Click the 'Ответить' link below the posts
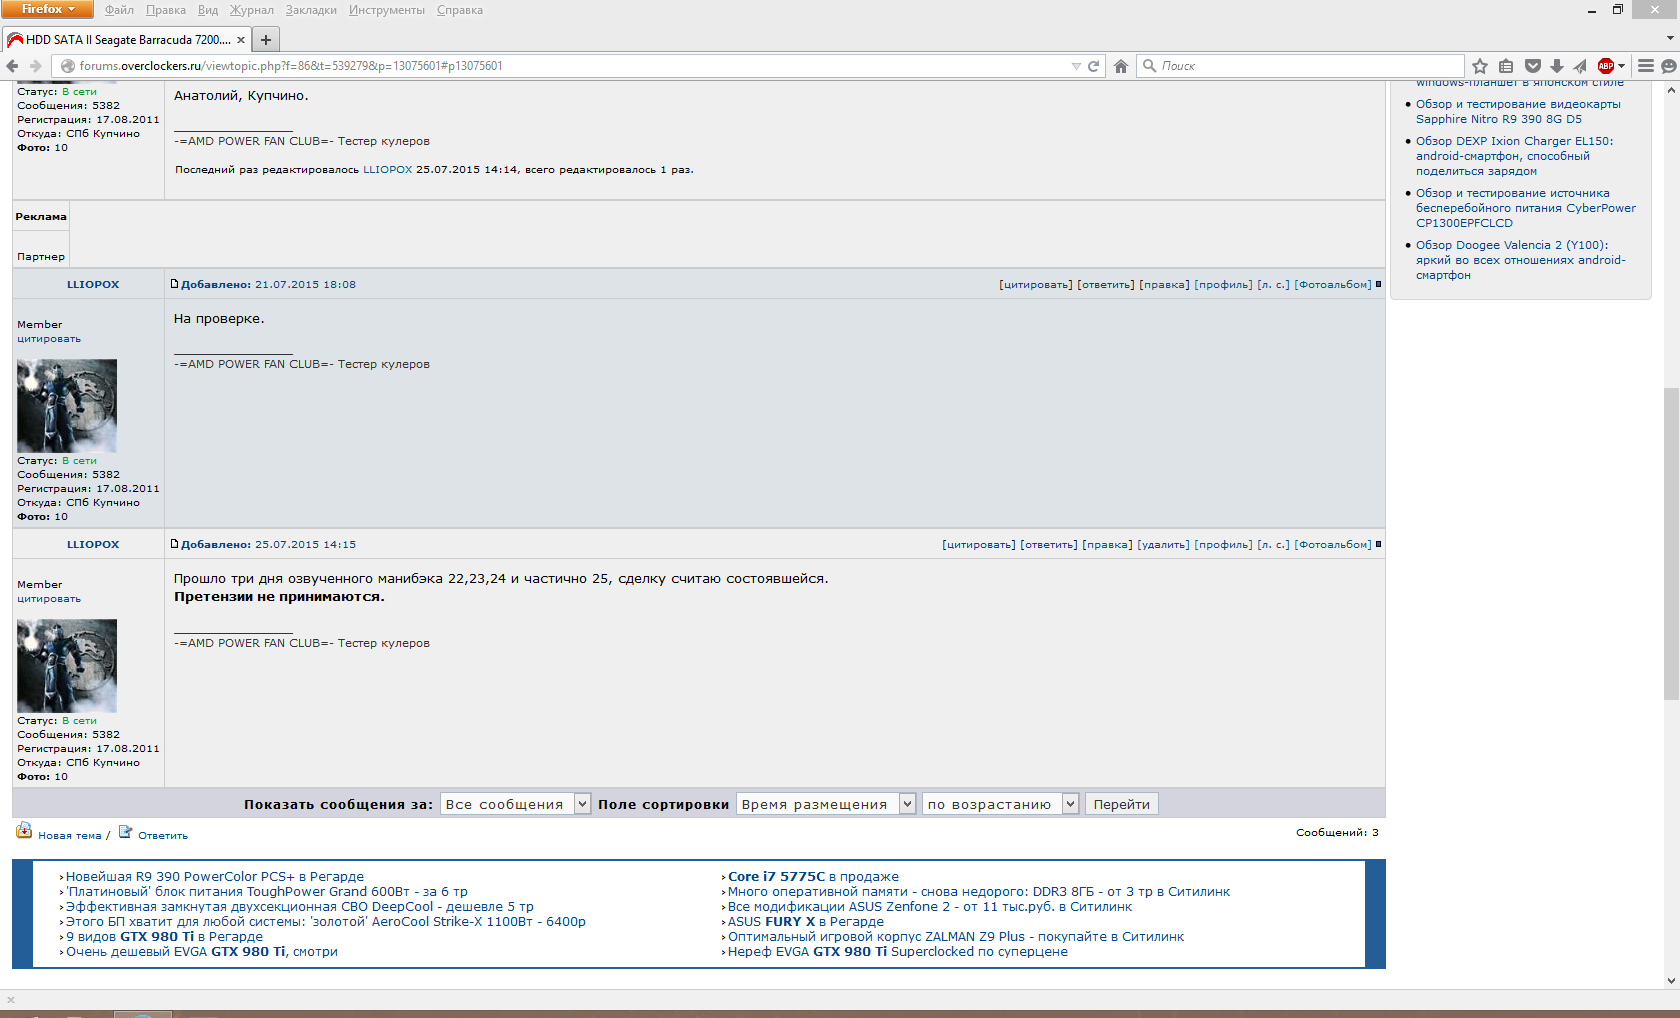Viewport: 1680px width, 1018px height. pyautogui.click(x=163, y=836)
